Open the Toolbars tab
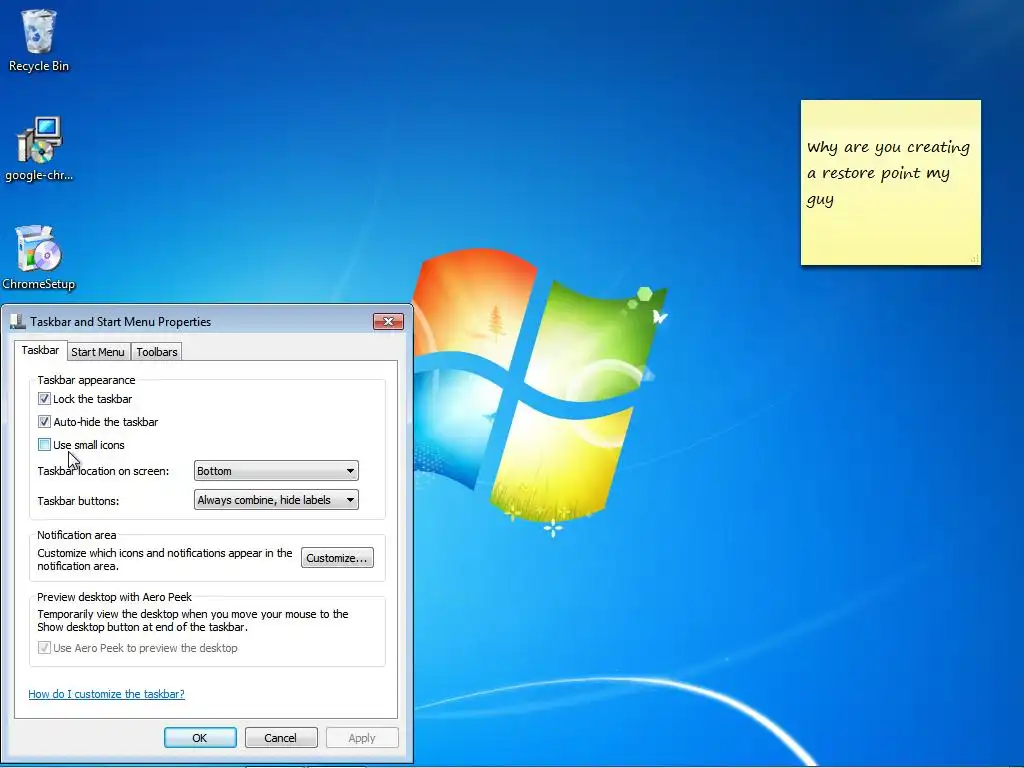This screenshot has width=1024, height=768. [157, 352]
